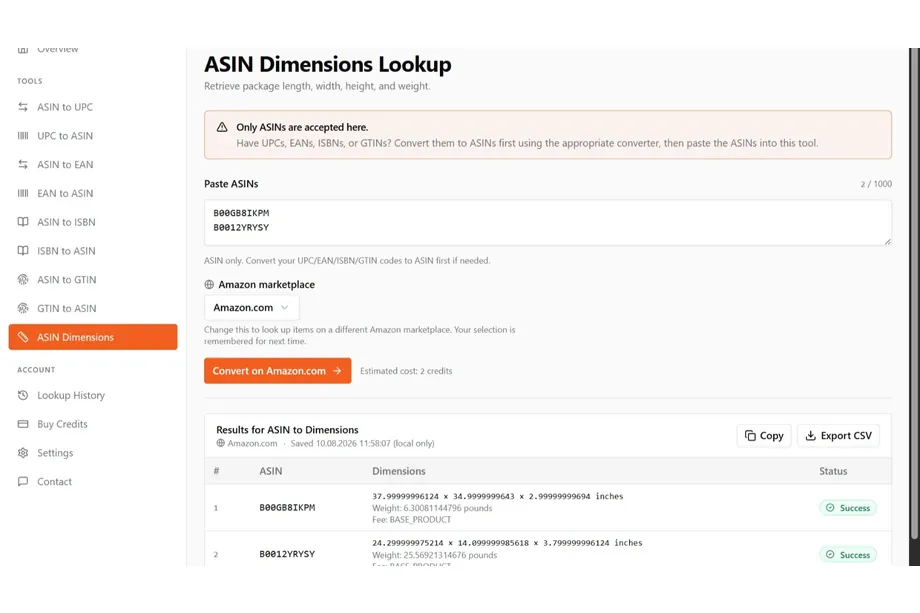
Task: Click the Buy Credits card icon
Action: (23, 424)
